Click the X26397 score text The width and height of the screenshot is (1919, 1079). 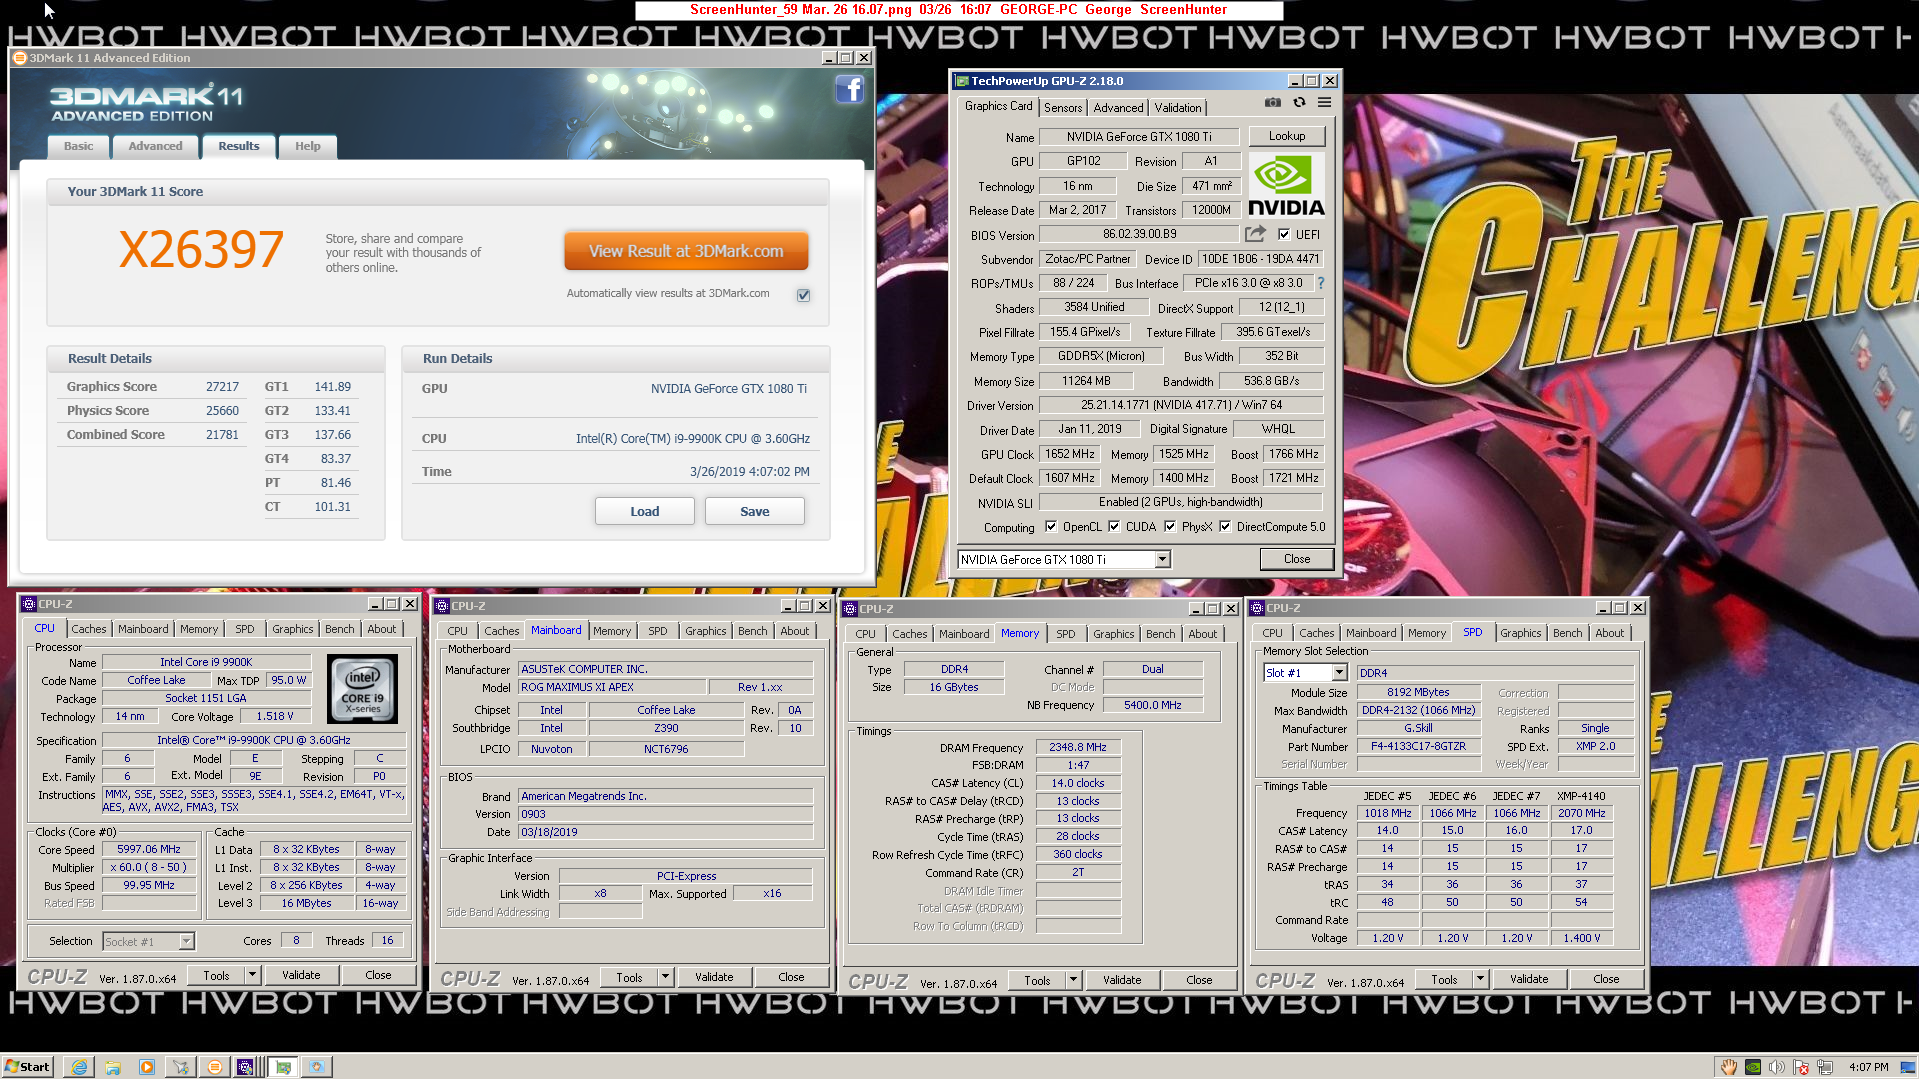point(201,250)
